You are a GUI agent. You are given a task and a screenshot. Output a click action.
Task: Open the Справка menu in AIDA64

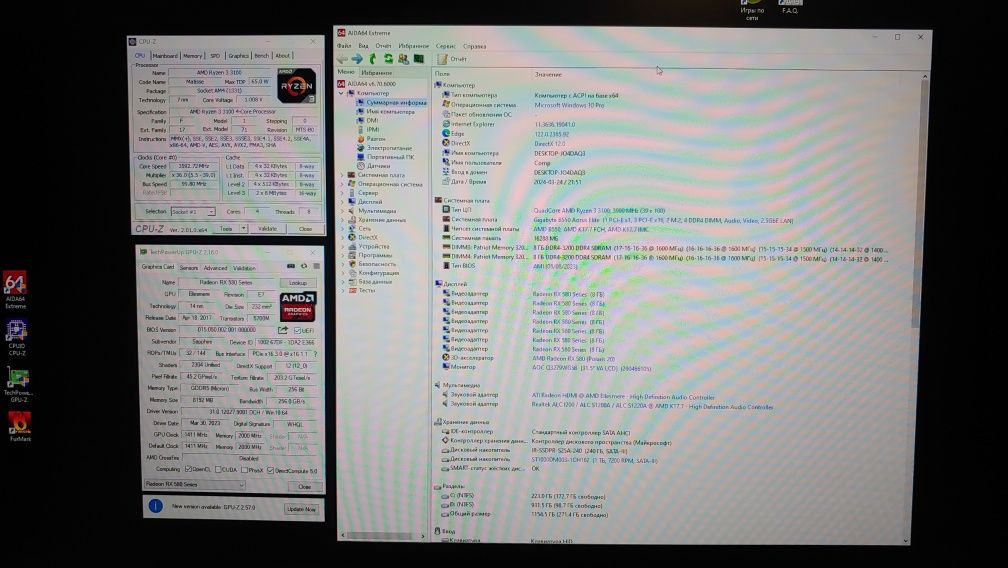474,46
